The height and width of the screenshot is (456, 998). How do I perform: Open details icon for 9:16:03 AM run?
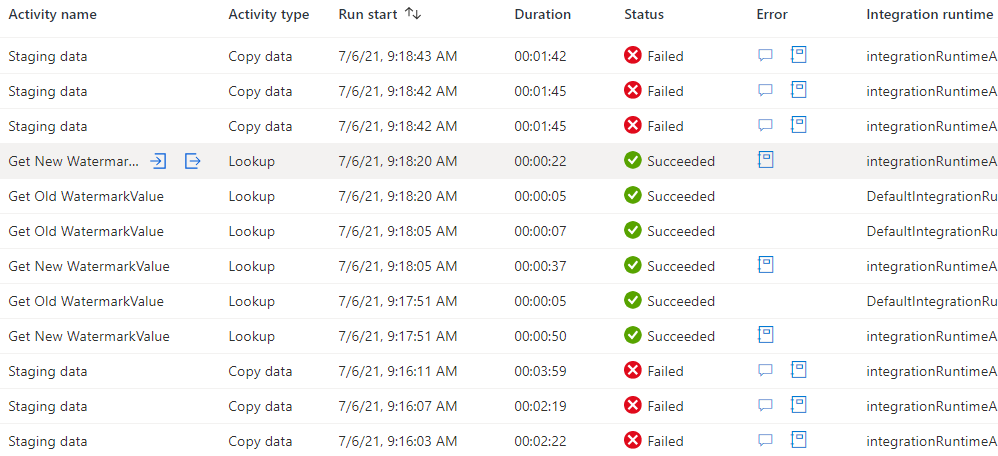799,440
